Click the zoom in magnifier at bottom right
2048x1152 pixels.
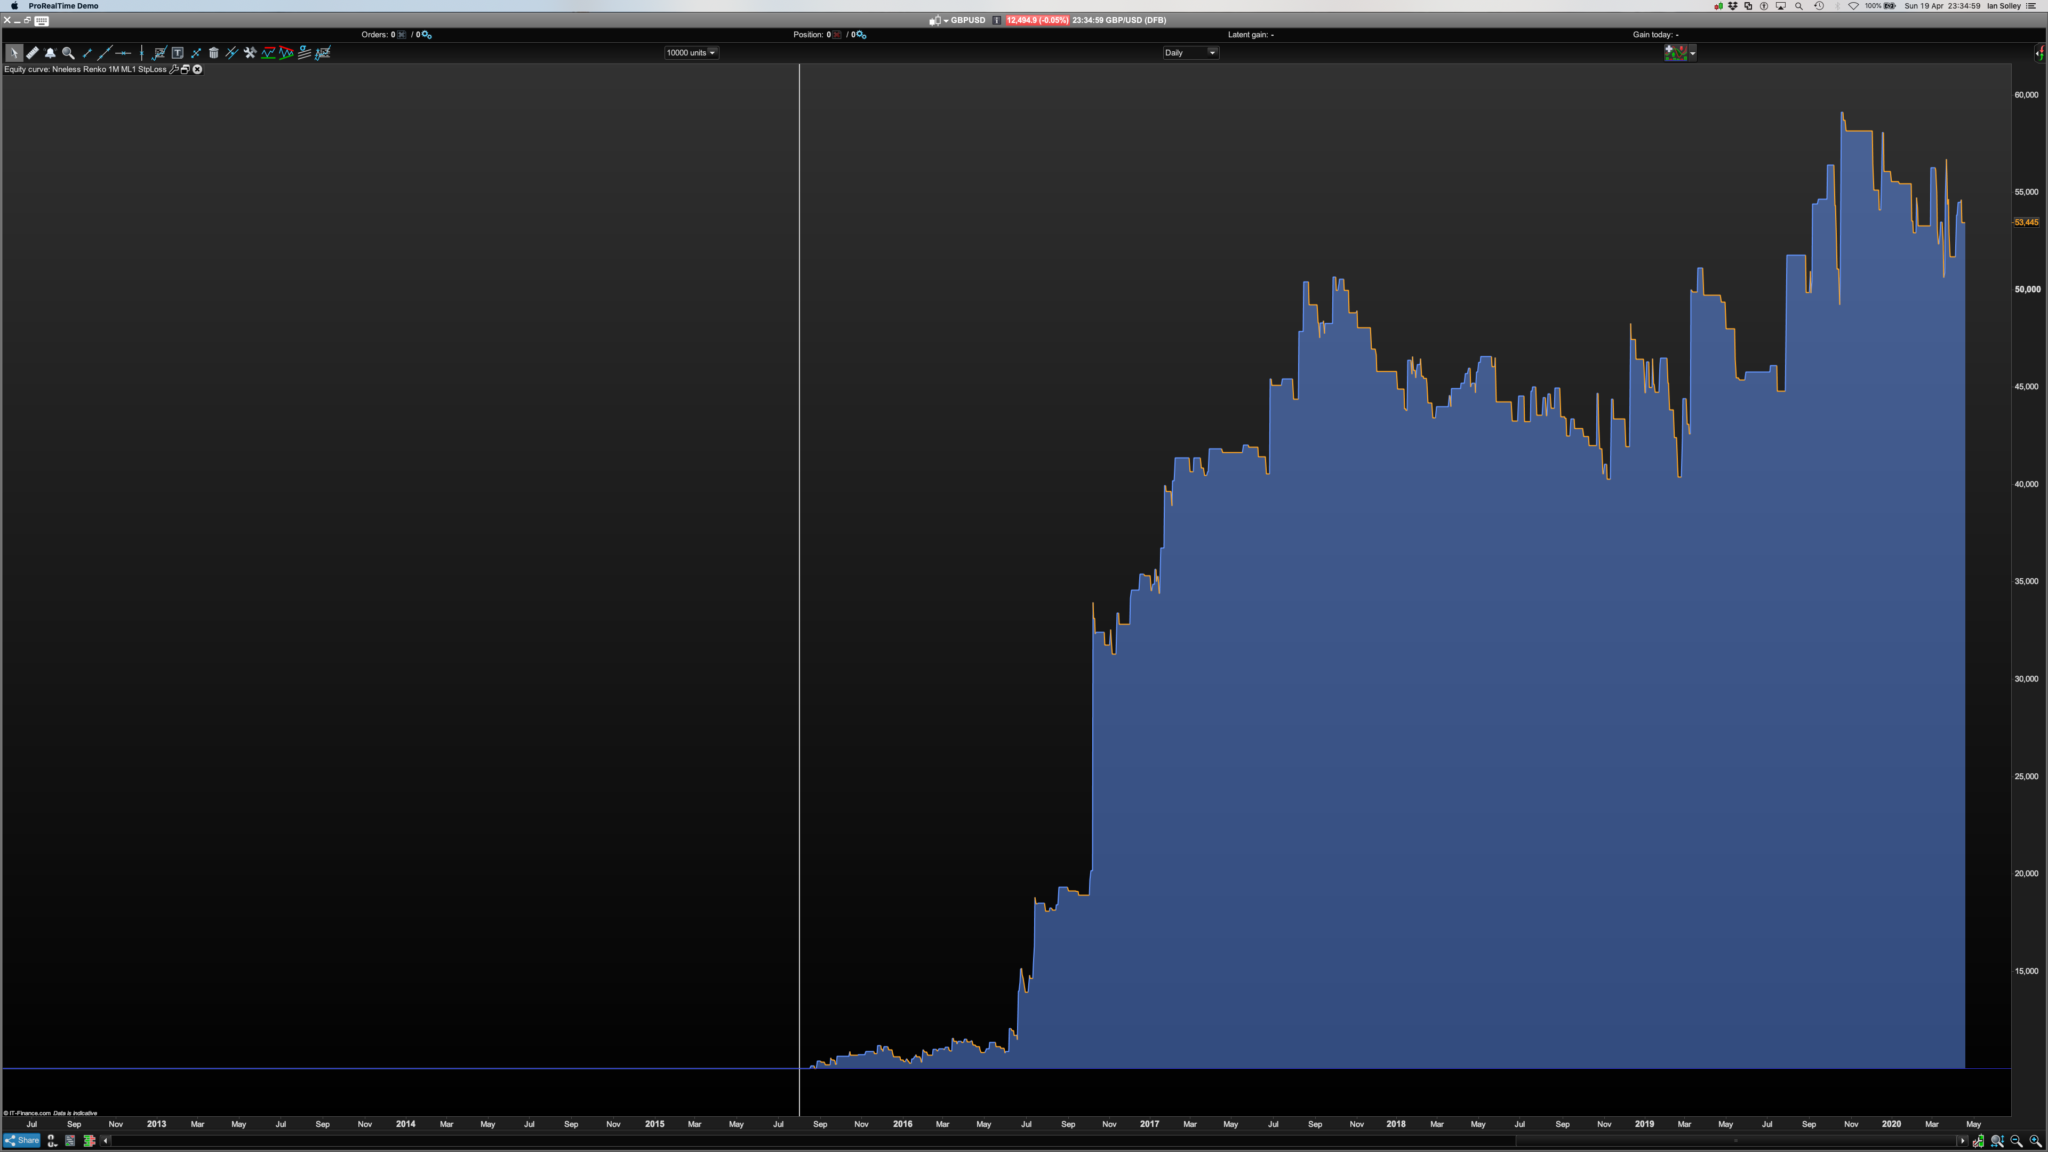coord(2035,1141)
